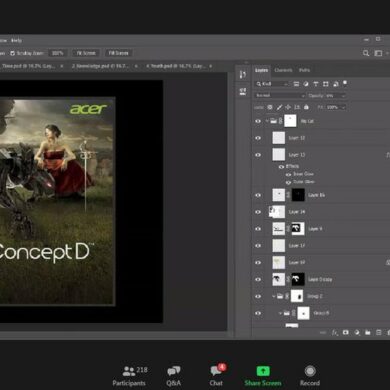The image size is (390, 390).
Task: Open the History panel icon in the dock
Action: coord(243,74)
